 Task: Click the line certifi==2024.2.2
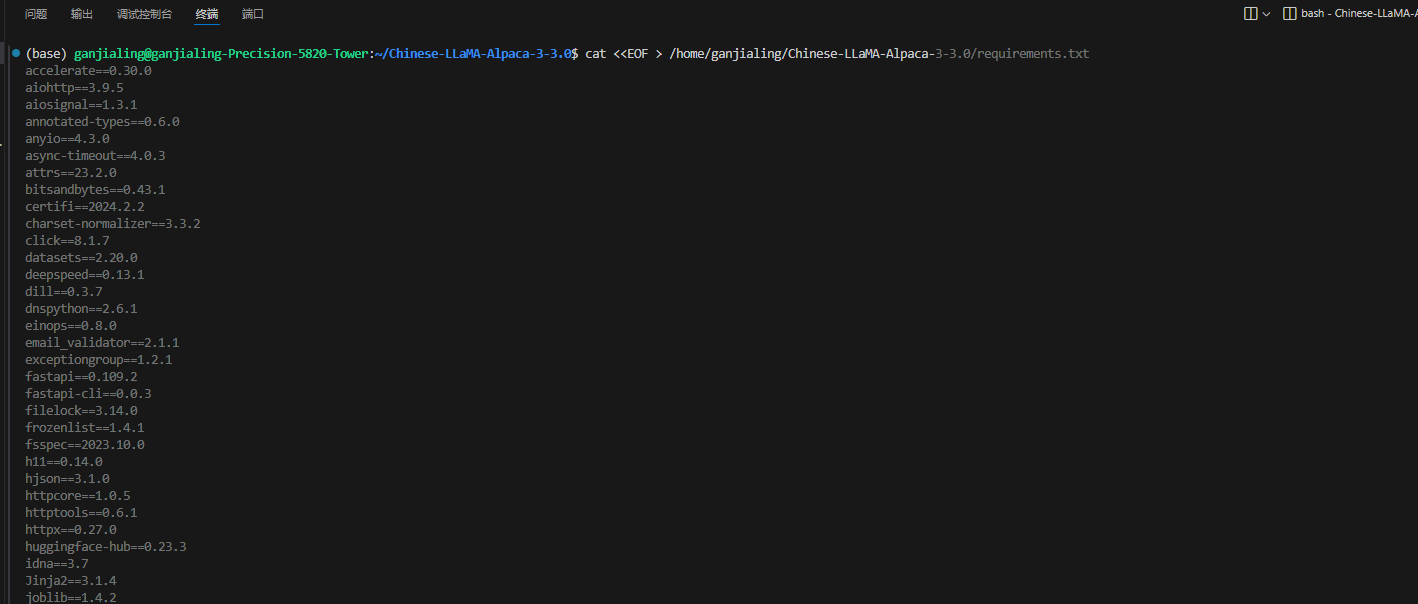85,207
